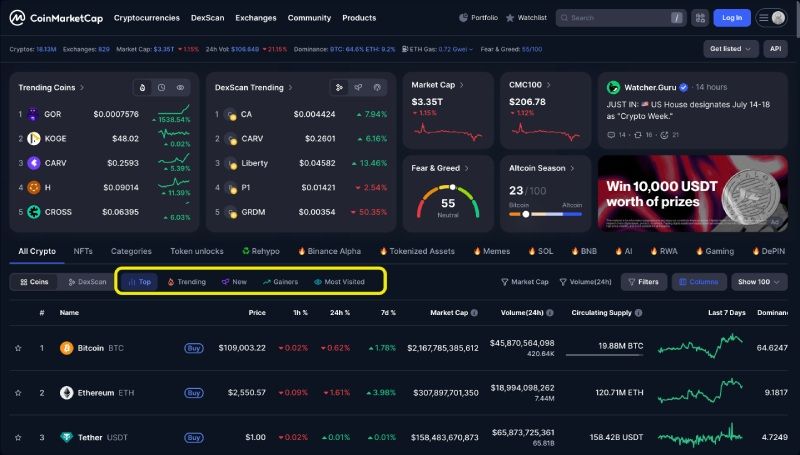Open the Columns button
The image size is (800, 455).
coord(699,282)
